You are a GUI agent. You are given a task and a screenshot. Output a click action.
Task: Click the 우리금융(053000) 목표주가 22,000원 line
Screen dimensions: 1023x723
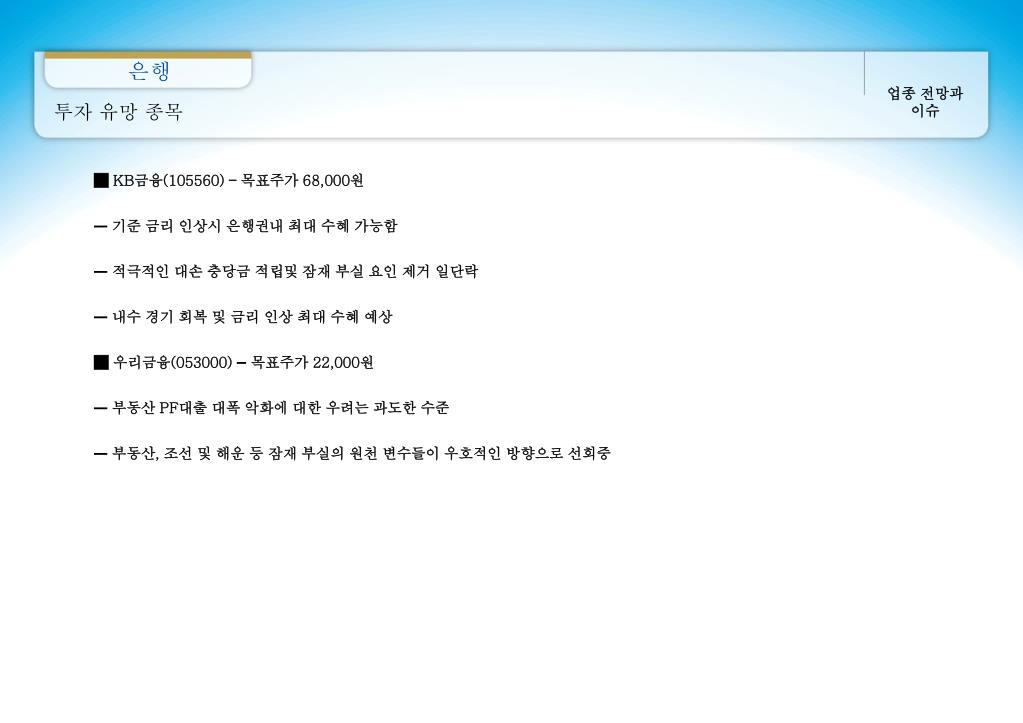coord(234,362)
